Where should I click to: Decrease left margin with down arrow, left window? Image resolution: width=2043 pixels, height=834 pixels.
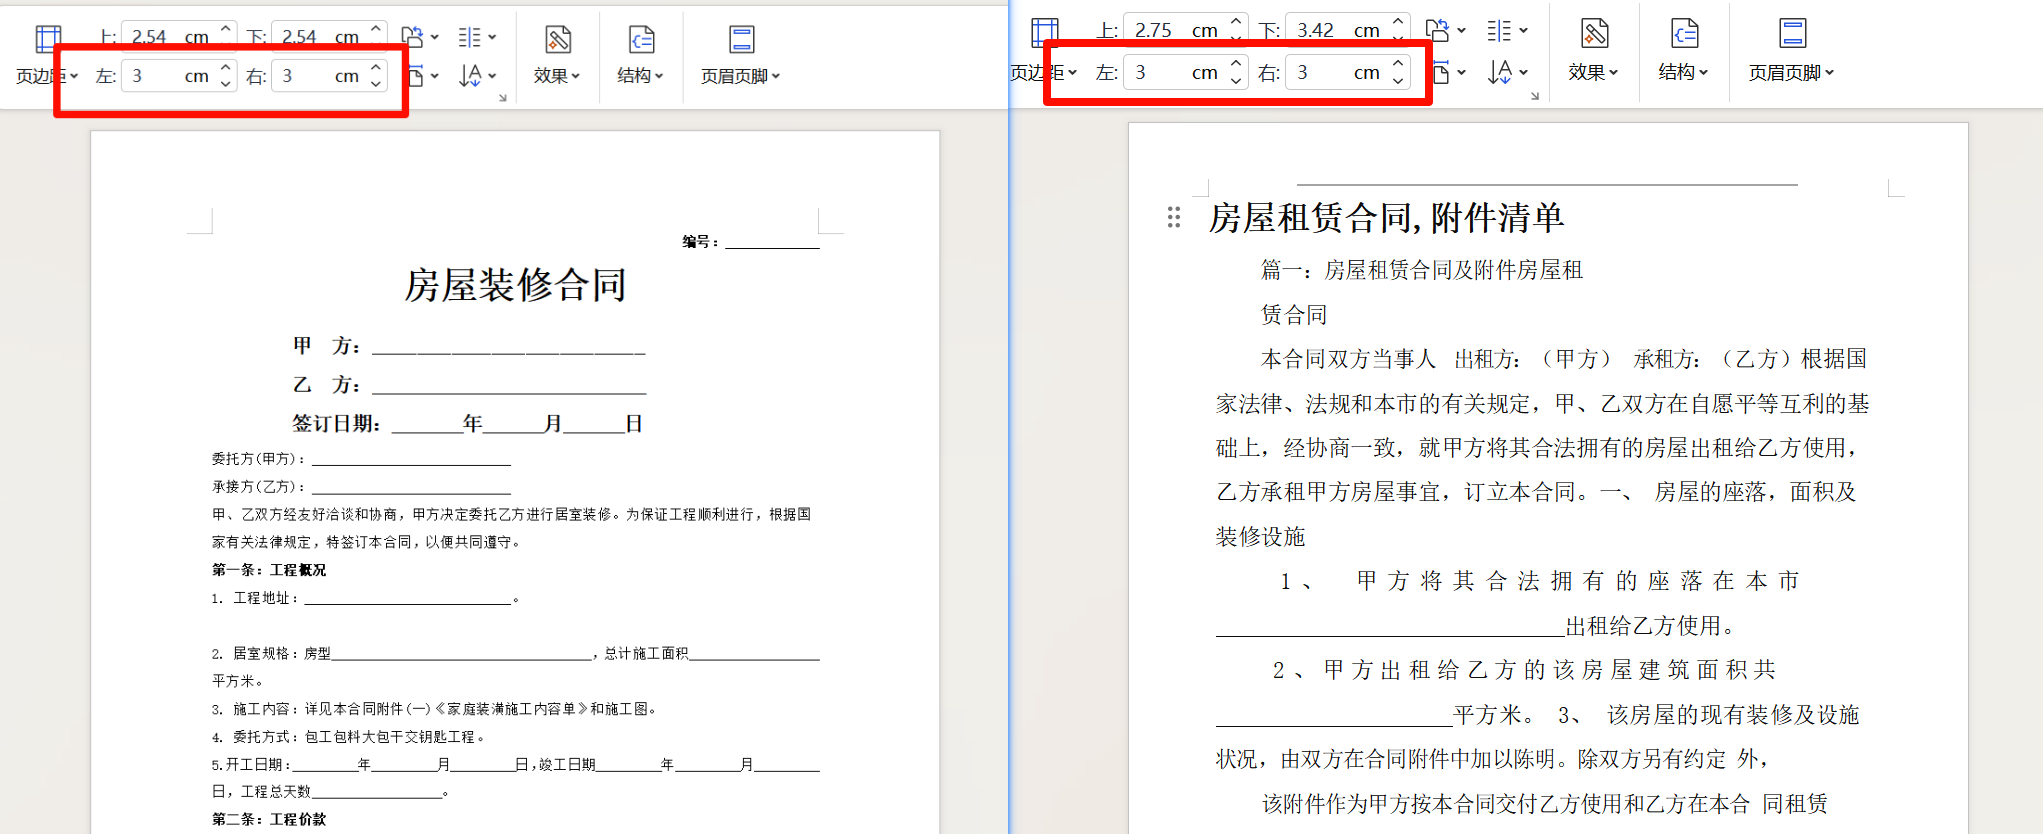[x=225, y=84]
